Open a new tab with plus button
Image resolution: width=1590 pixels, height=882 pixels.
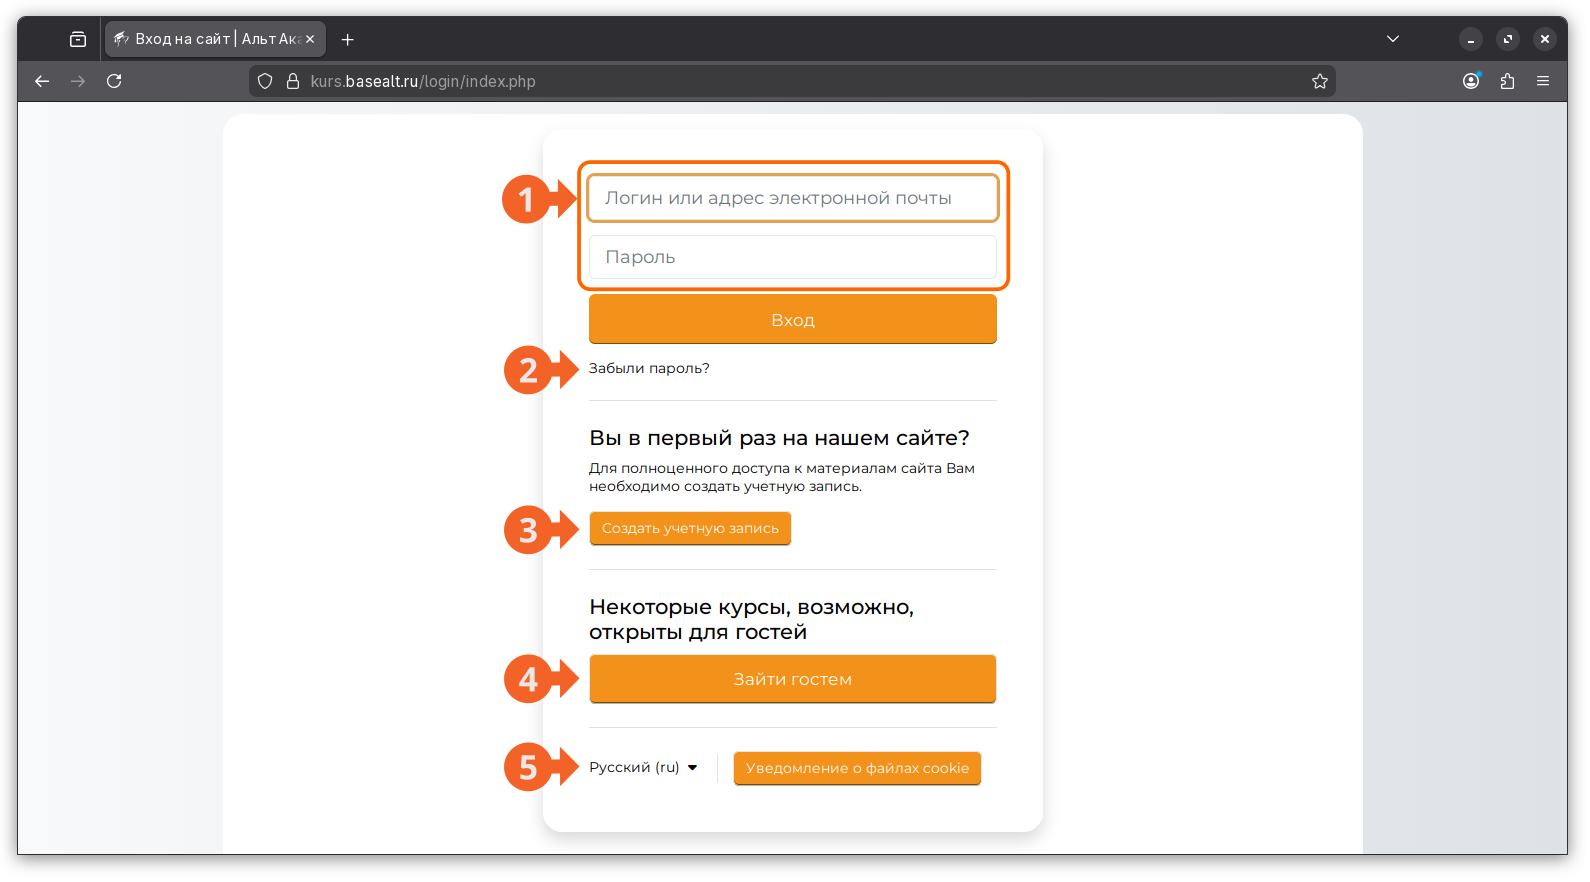click(347, 39)
